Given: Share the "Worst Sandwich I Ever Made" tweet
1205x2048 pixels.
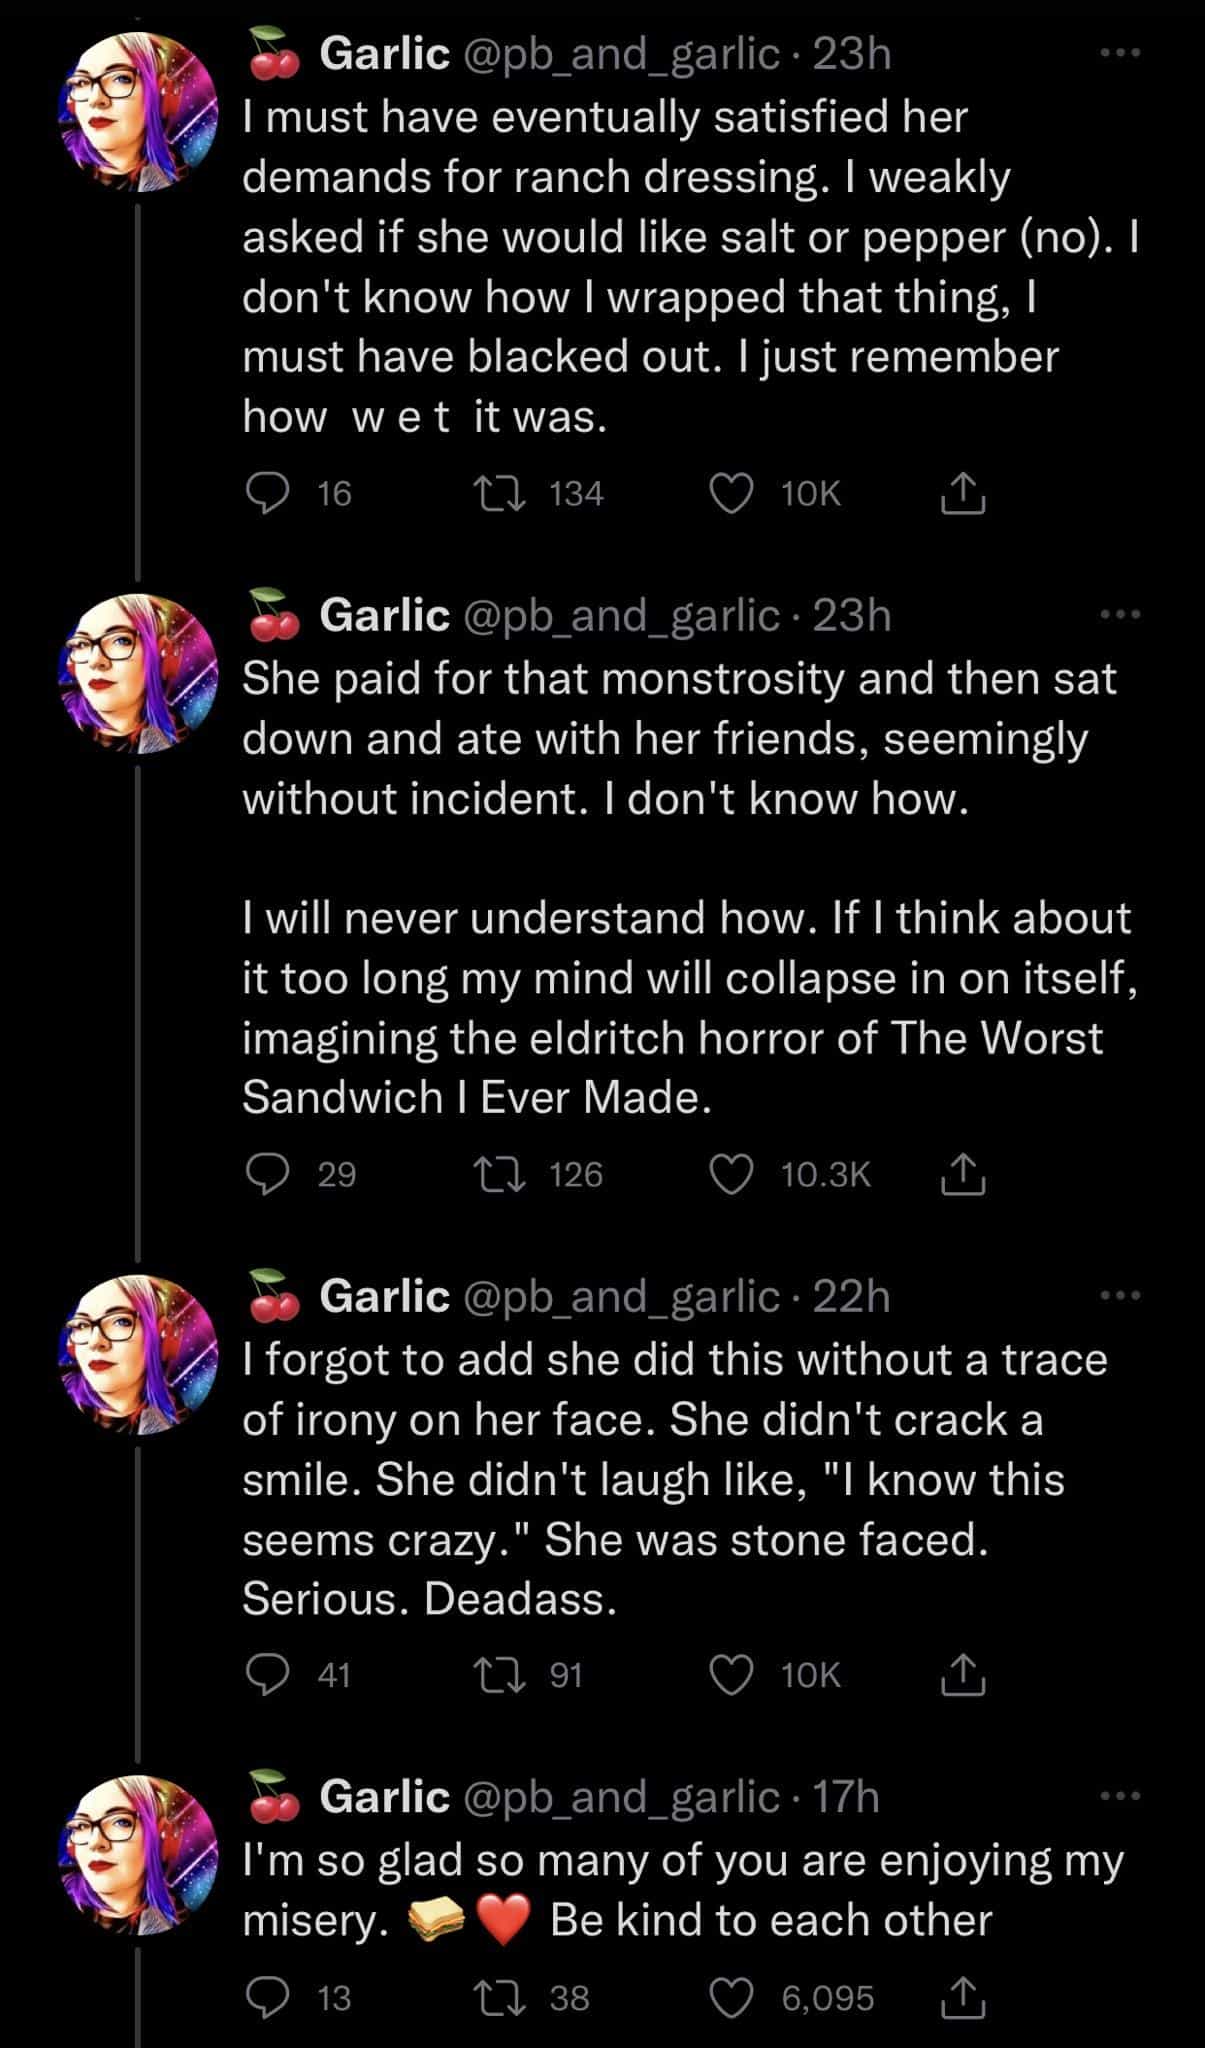Looking at the screenshot, I should (x=963, y=1174).
